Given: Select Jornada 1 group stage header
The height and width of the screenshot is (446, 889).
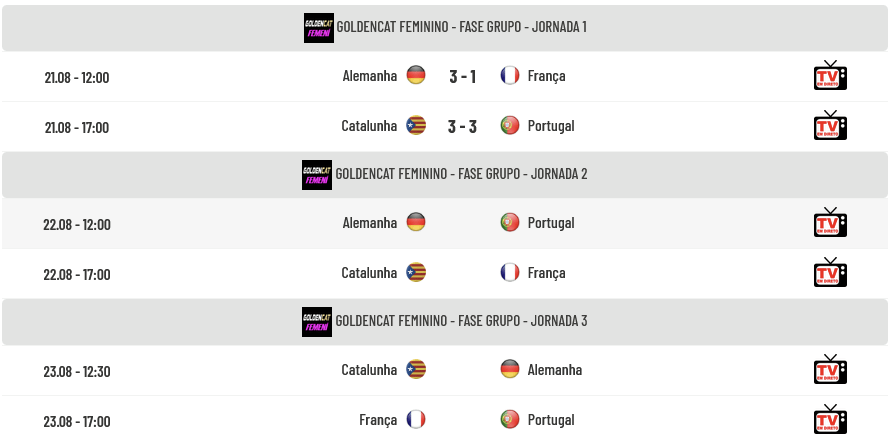Looking at the screenshot, I should (444, 28).
